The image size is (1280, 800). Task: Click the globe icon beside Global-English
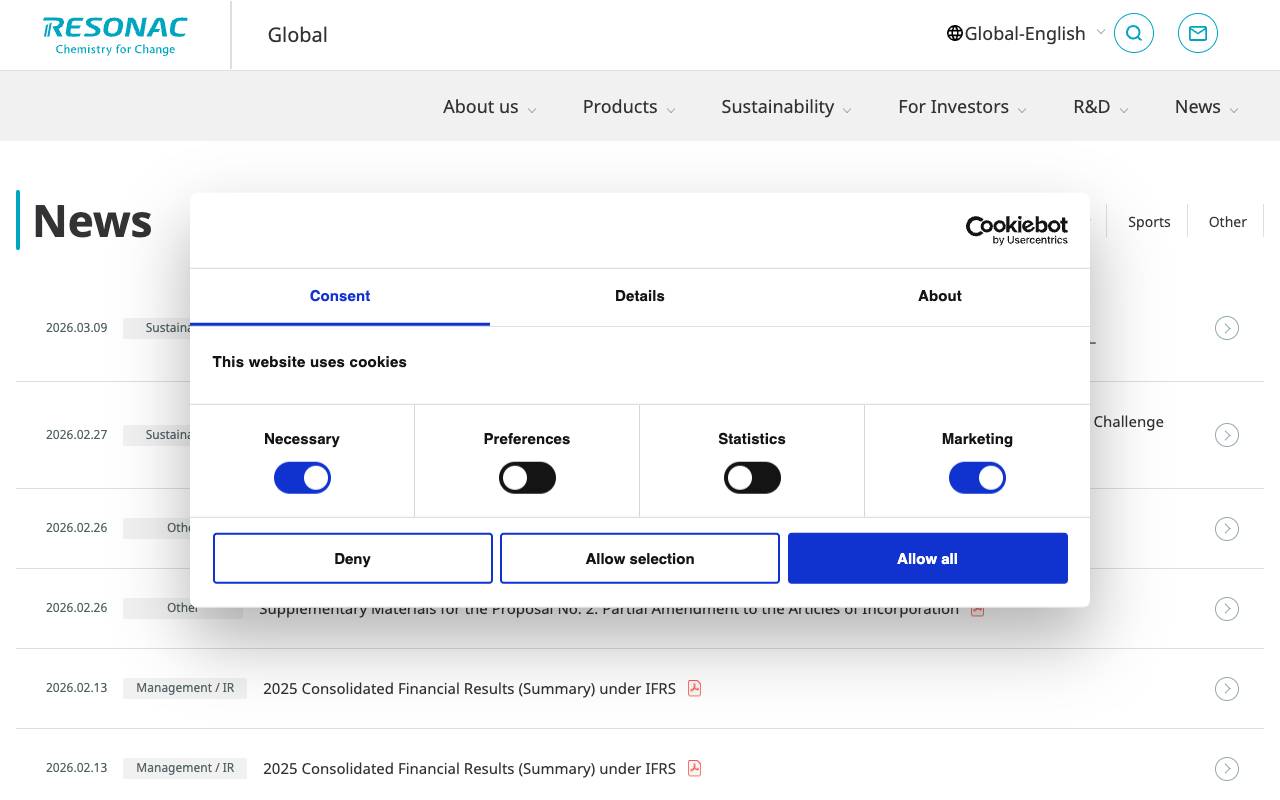pos(955,33)
